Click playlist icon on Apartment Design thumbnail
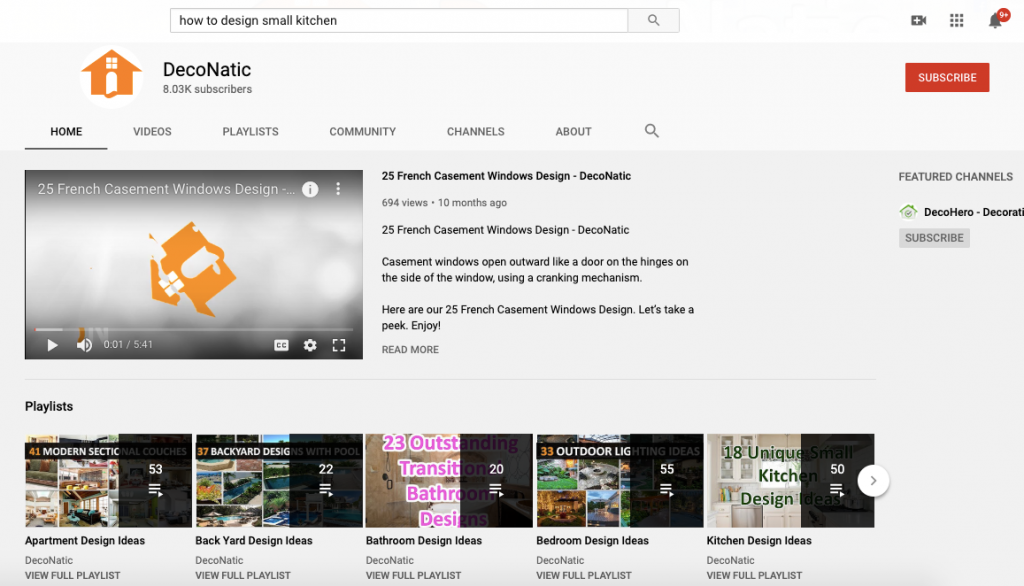Viewport: 1024px width, 586px height. [155, 490]
